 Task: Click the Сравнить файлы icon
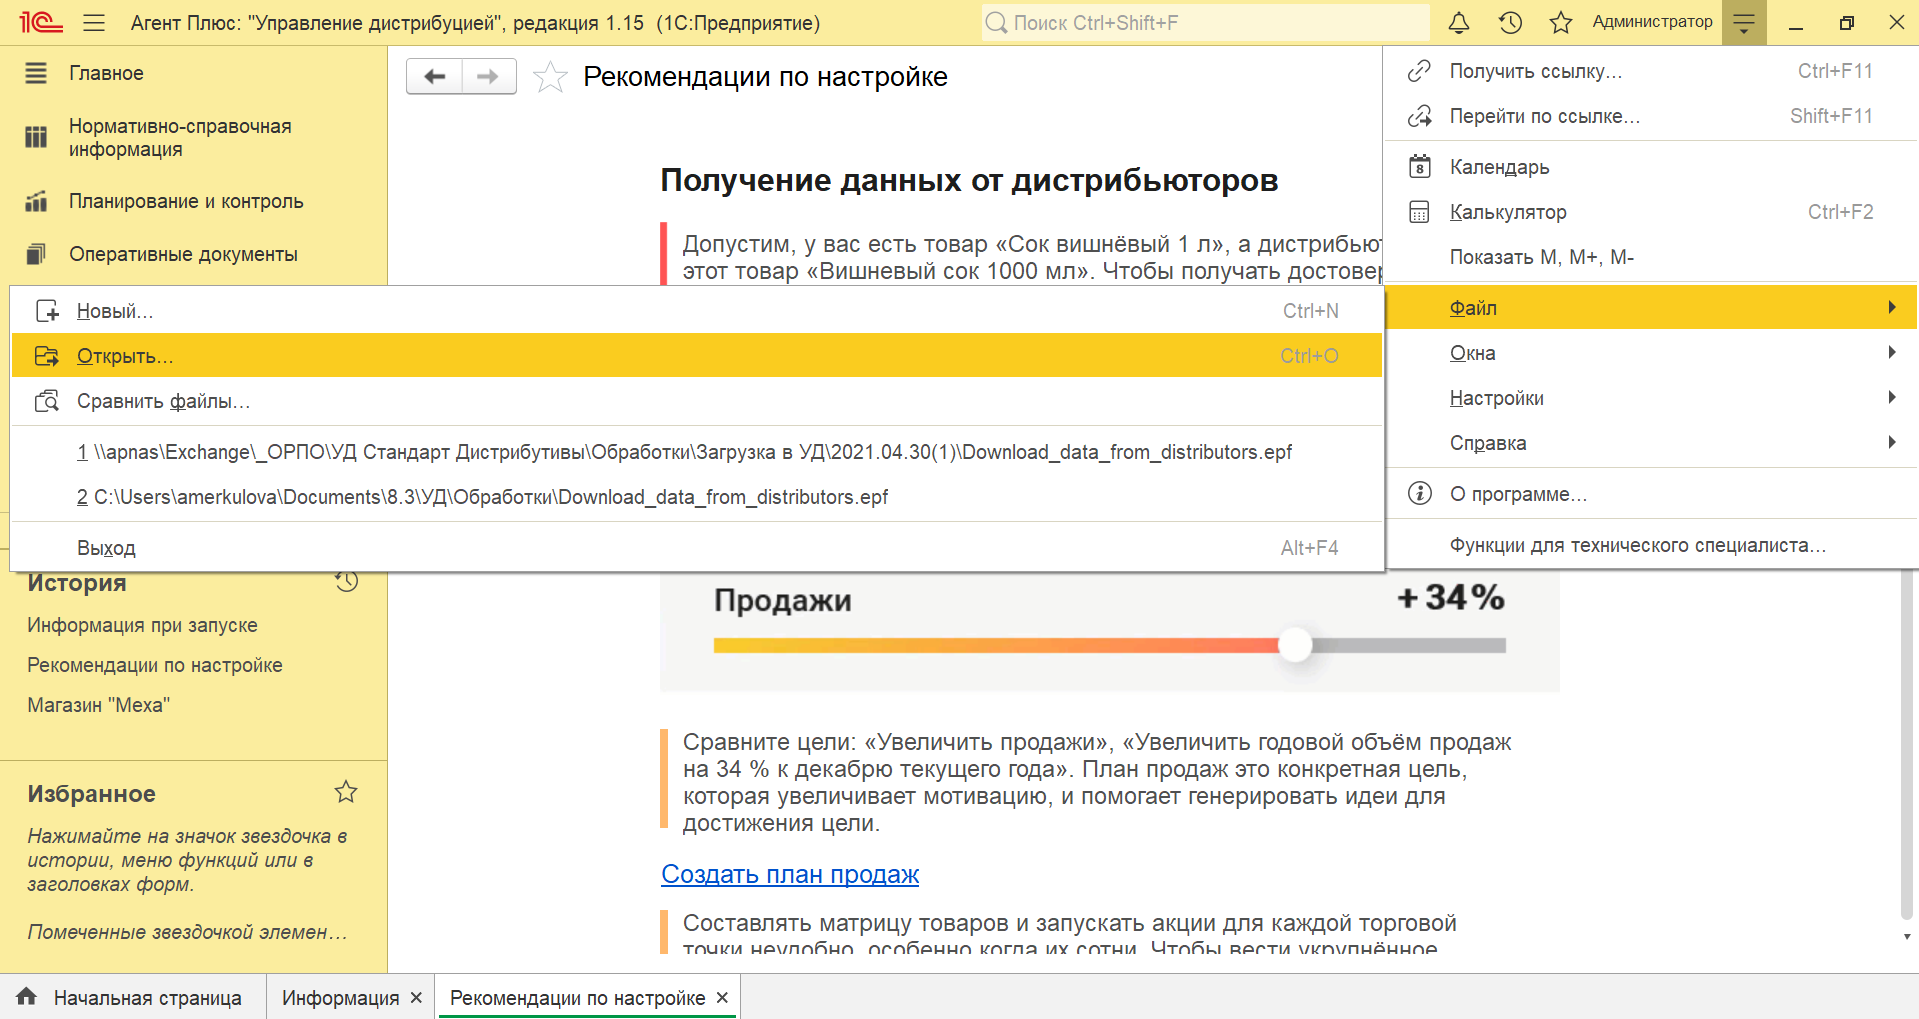tap(47, 401)
